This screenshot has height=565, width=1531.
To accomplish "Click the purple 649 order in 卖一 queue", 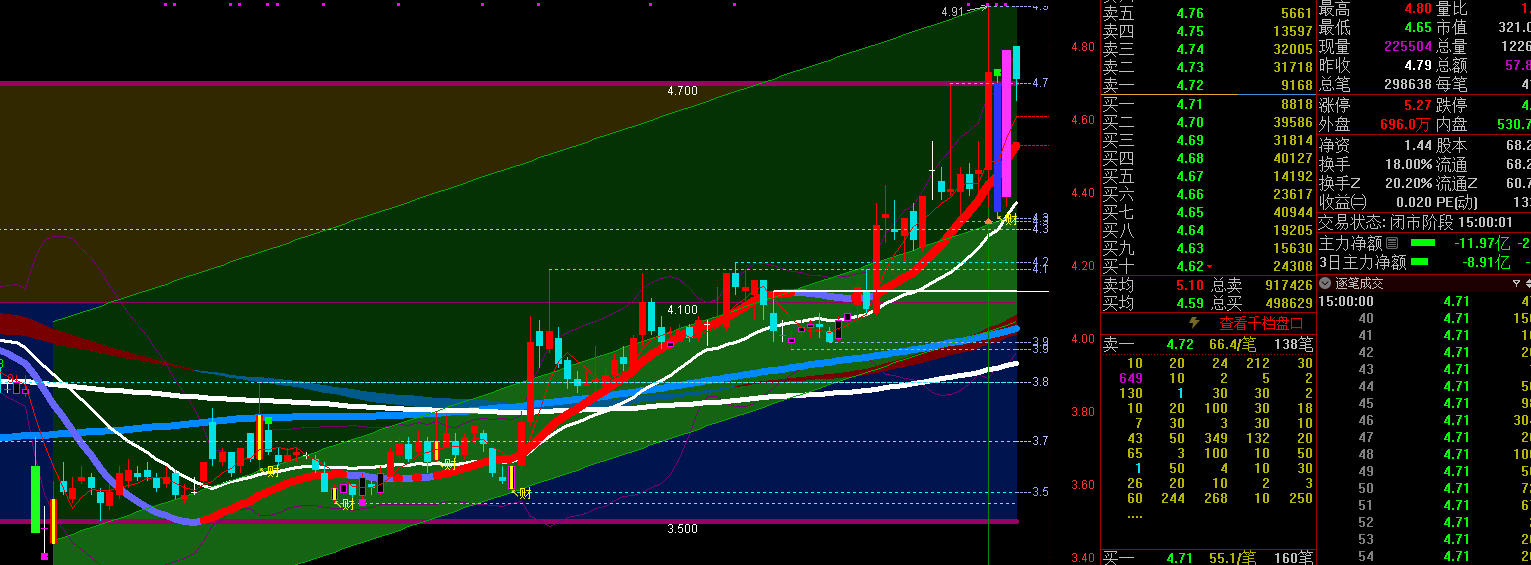I will pyautogui.click(x=1131, y=378).
